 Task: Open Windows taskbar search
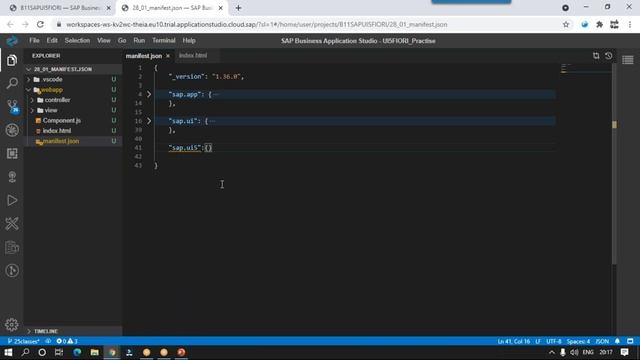click(x=25, y=352)
